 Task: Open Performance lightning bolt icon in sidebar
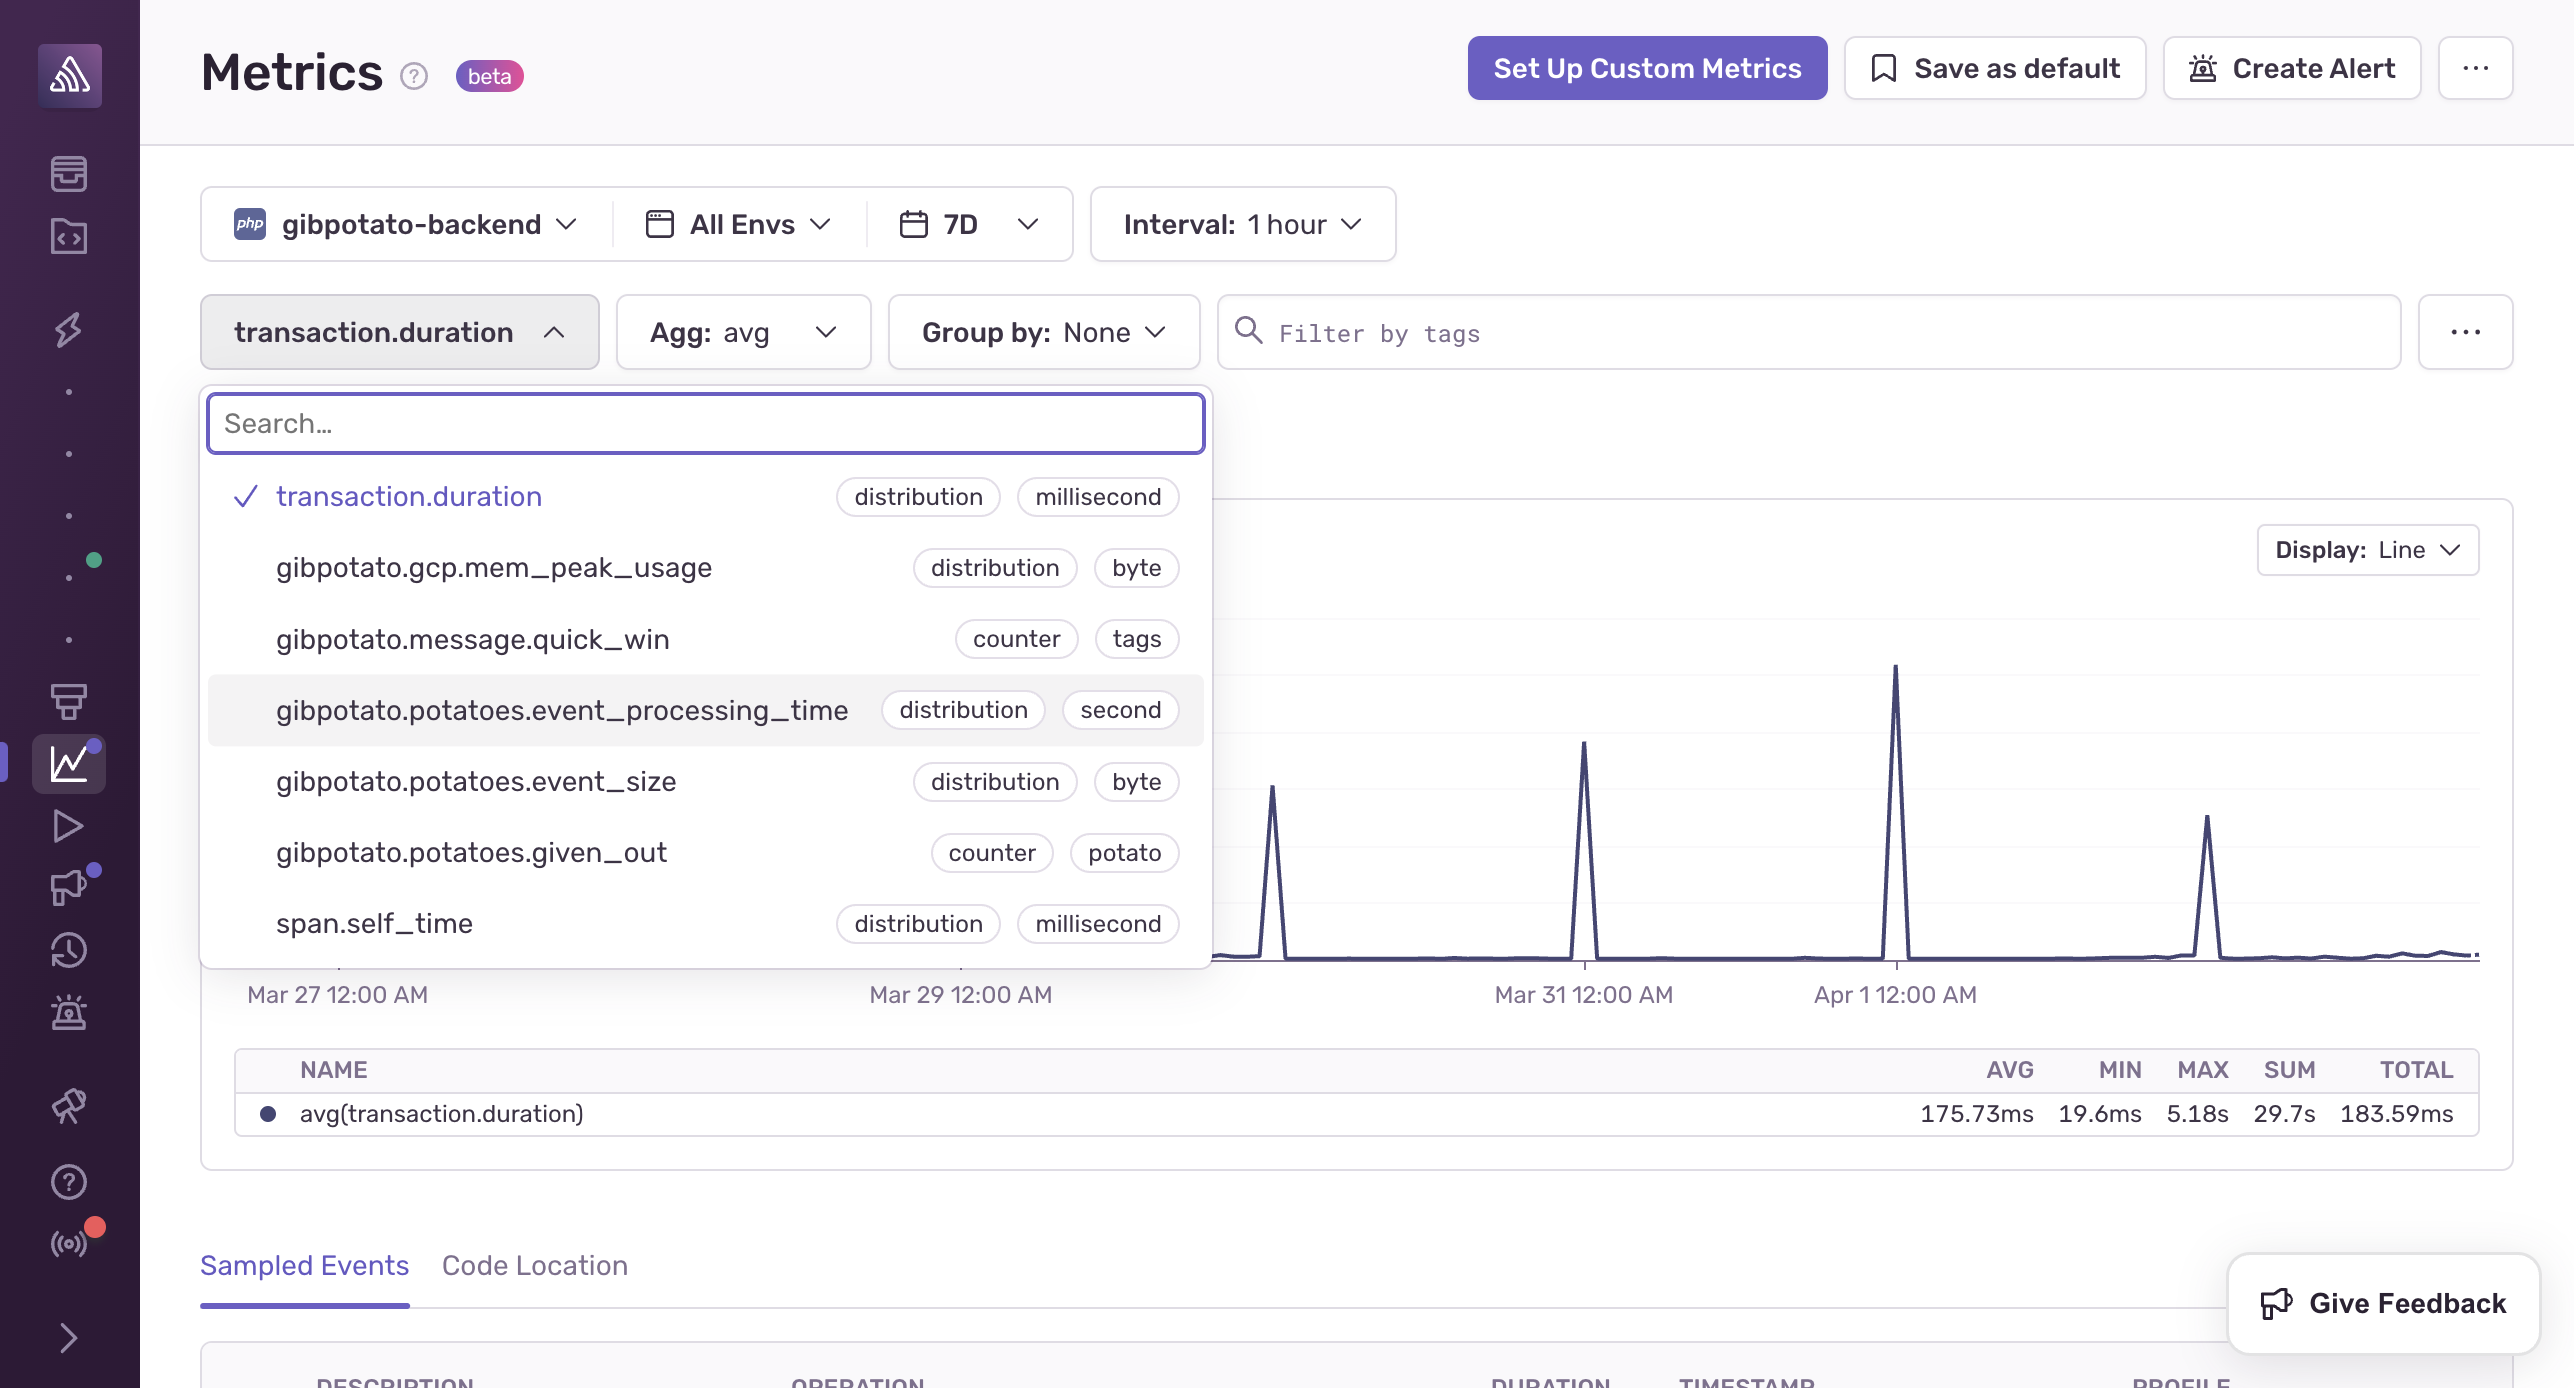pos(69,329)
